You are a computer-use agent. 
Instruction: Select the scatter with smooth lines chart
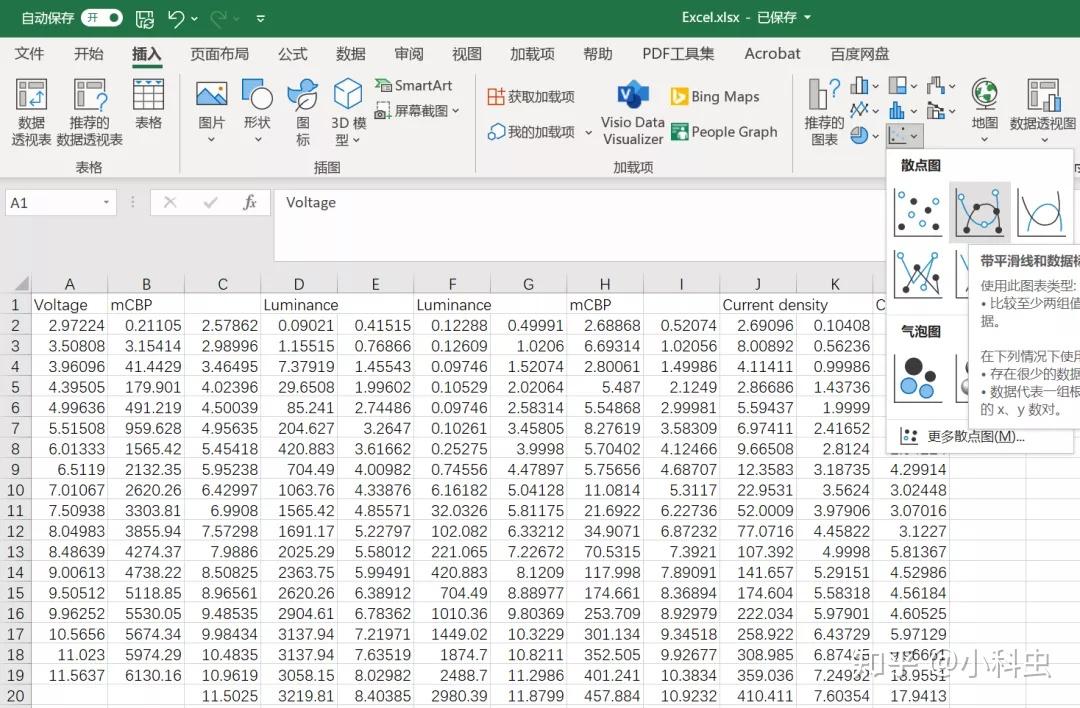click(x=979, y=211)
